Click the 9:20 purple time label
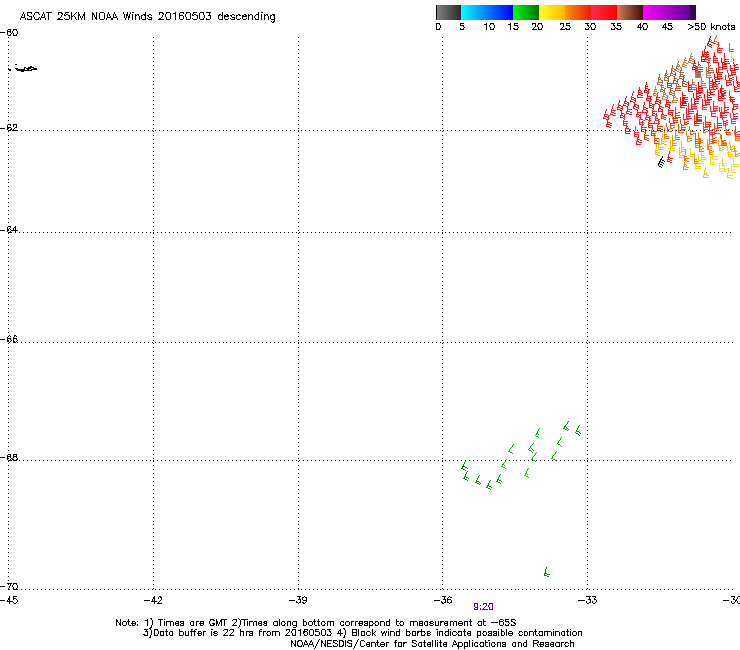This screenshot has width=740, height=650. coord(483,607)
